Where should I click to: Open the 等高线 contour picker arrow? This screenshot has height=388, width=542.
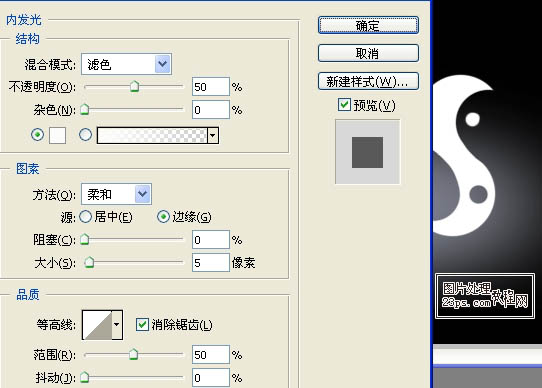117,324
